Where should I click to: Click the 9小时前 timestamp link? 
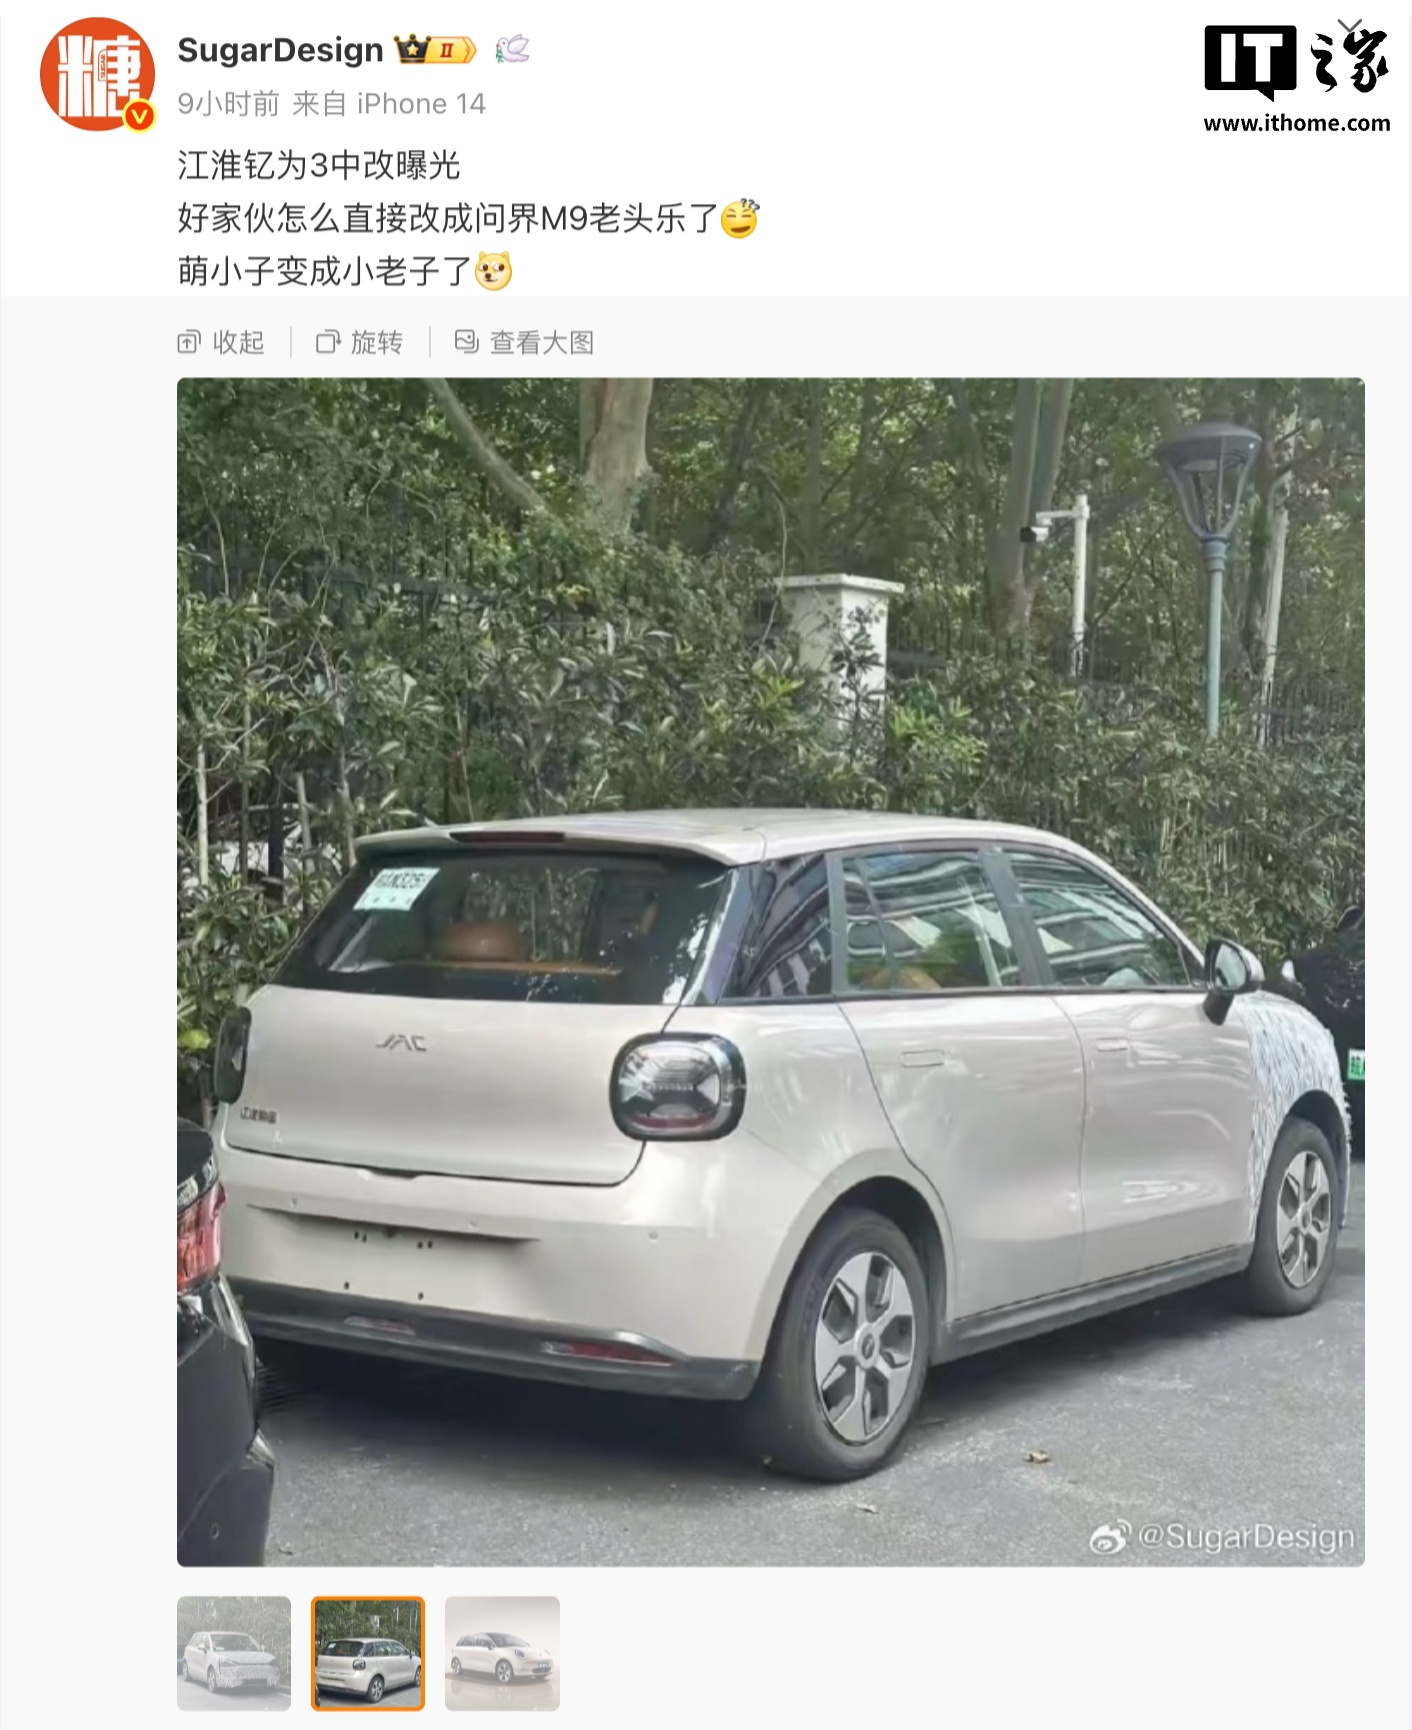(228, 103)
